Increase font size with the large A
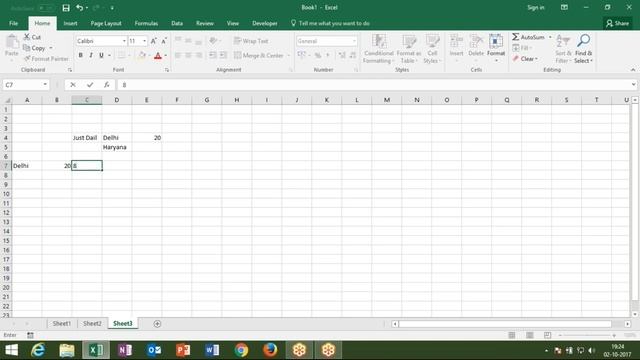Viewport: 640px width, 360px height. coord(153,41)
